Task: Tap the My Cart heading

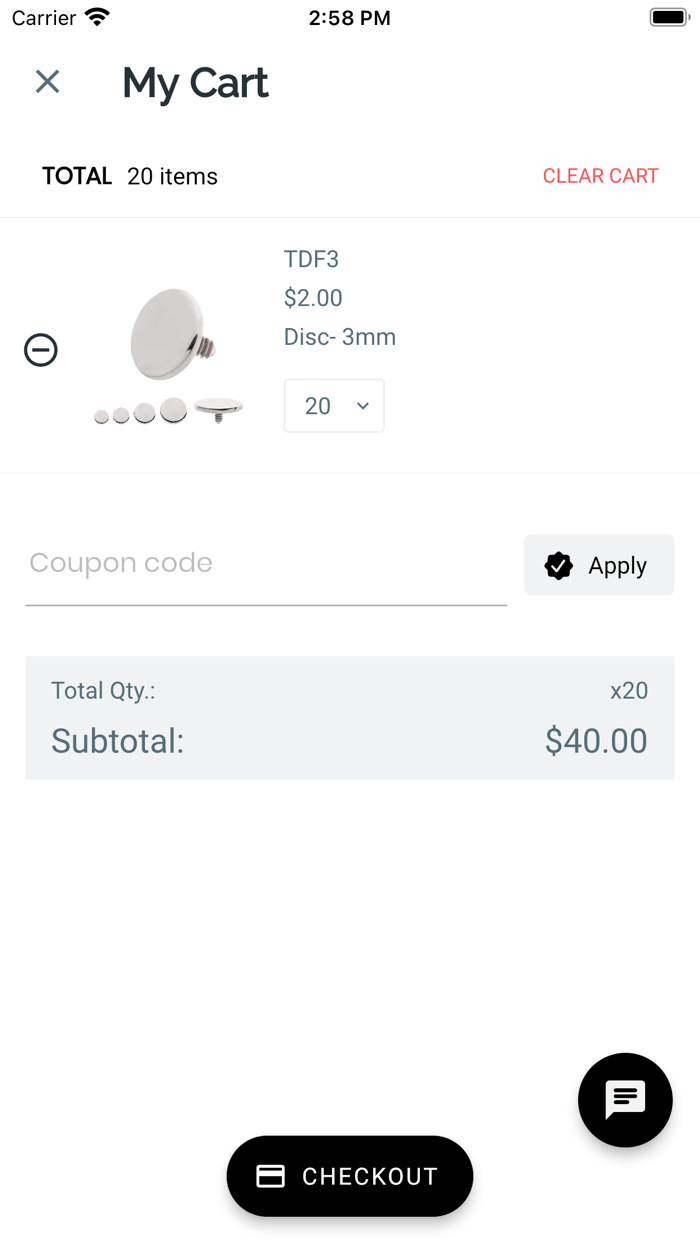Action: pyautogui.click(x=195, y=82)
